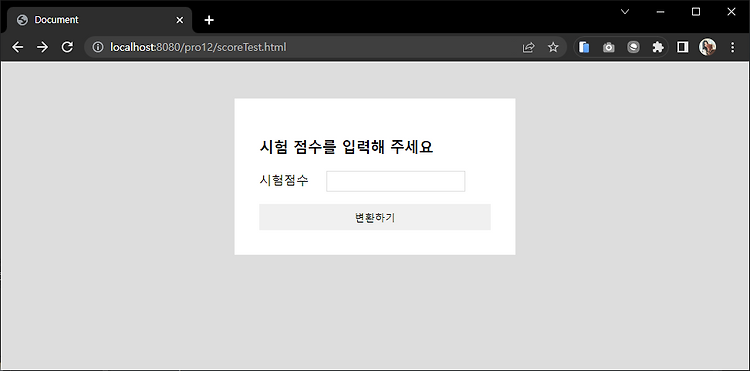
Task: Open a new browser tab
Action: click(209, 20)
